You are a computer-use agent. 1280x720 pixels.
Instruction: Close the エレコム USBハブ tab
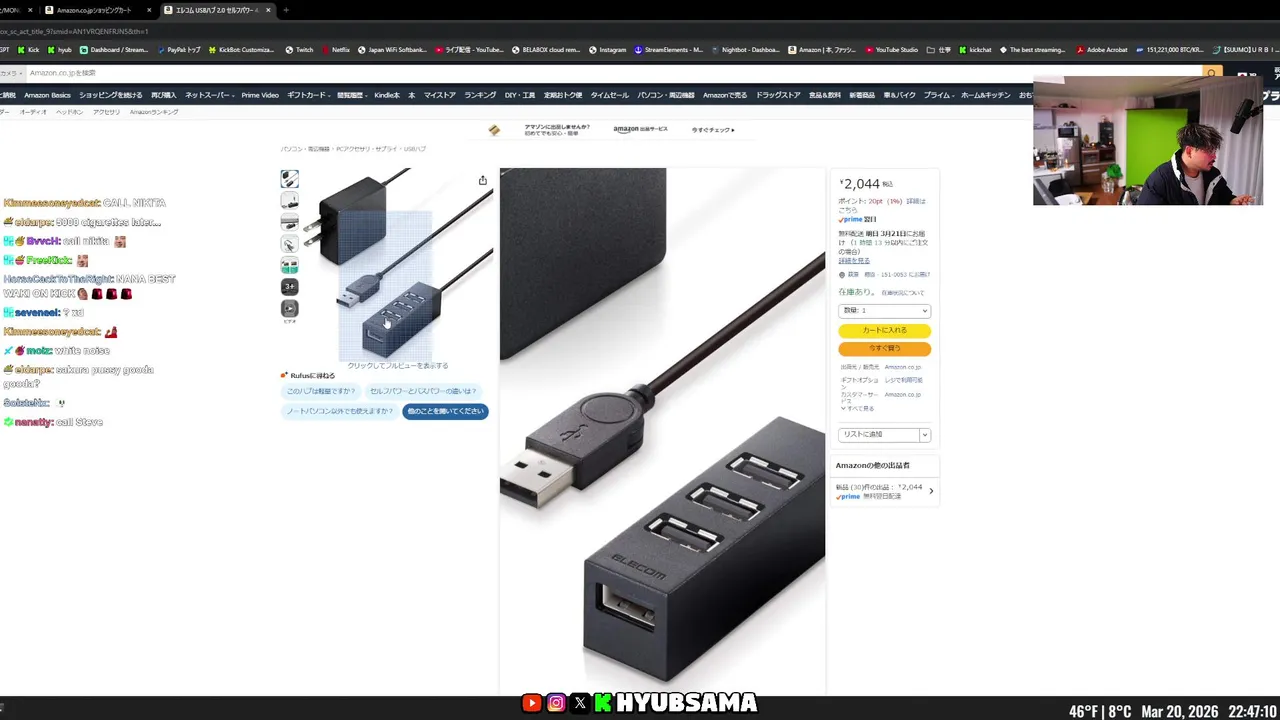[268, 10]
